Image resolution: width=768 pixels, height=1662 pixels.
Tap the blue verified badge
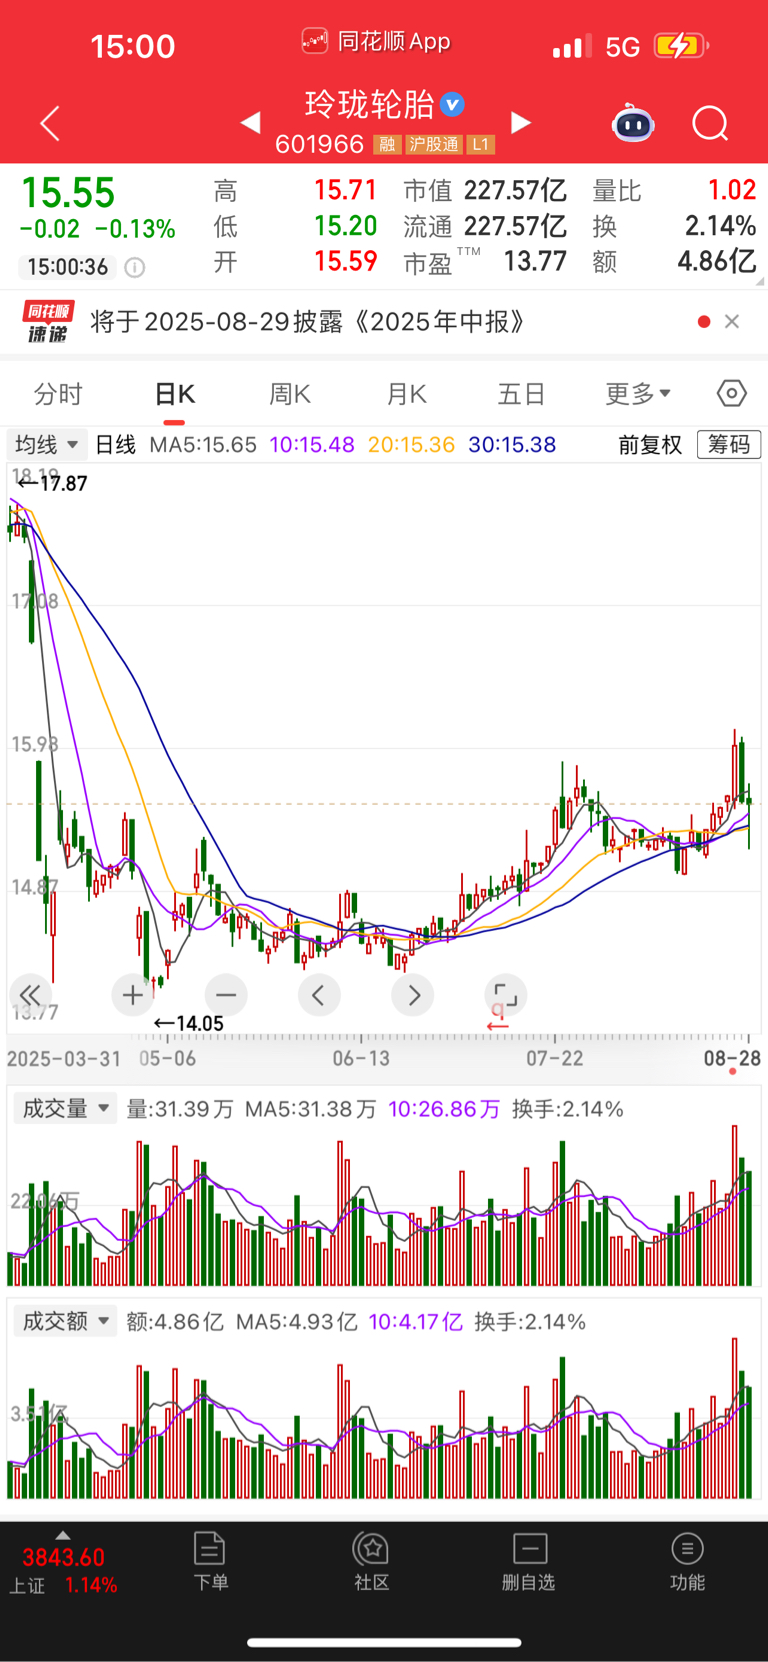click(x=453, y=104)
